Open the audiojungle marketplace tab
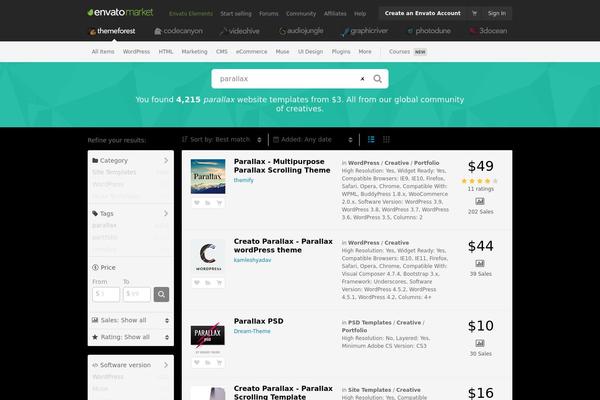 pyautogui.click(x=301, y=31)
